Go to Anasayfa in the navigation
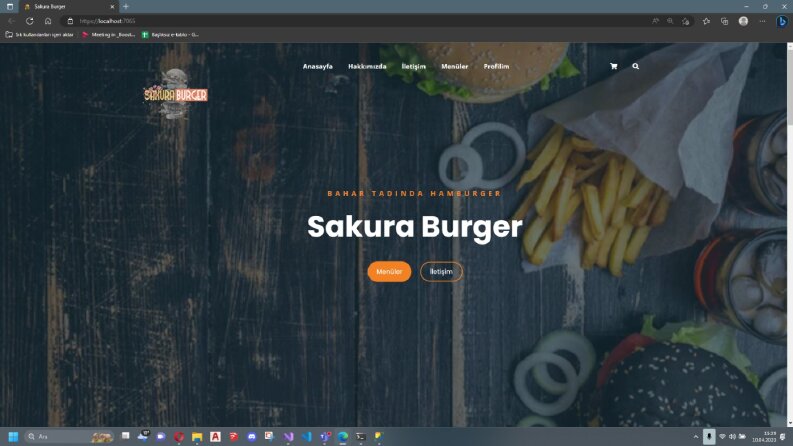Screen dimensions: 793x446 click(318, 66)
